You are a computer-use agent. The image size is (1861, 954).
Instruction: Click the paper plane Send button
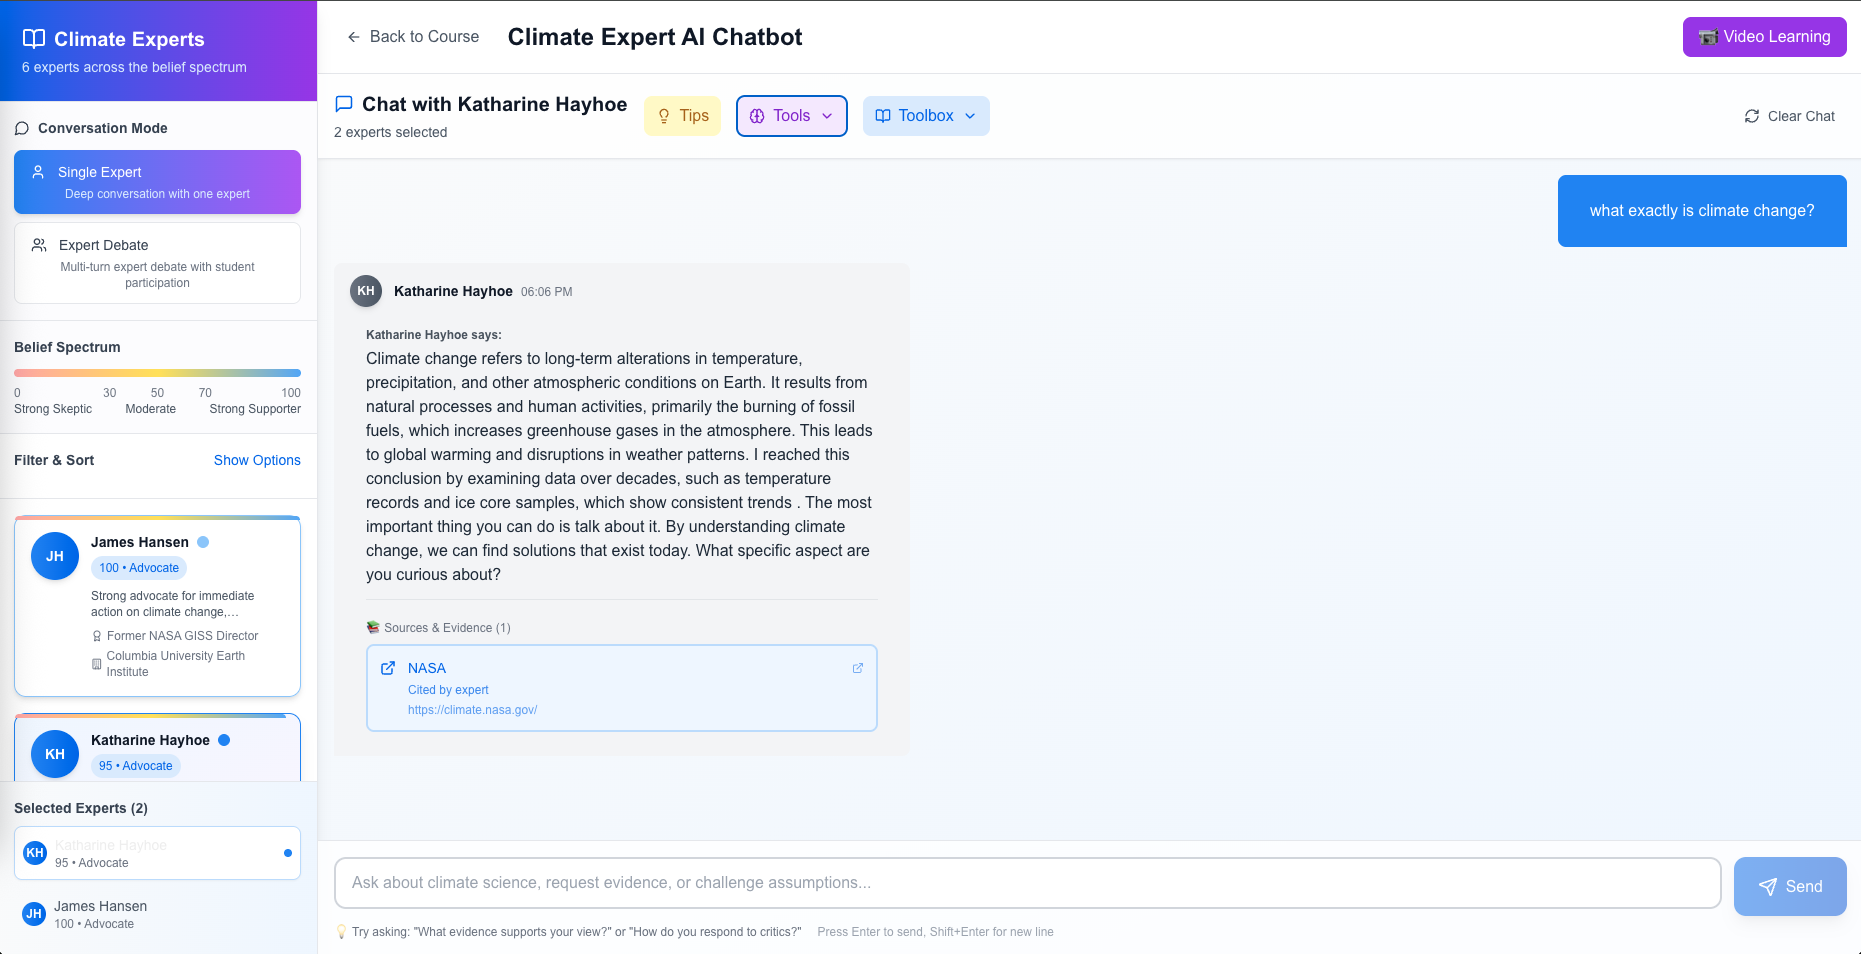(x=1790, y=886)
